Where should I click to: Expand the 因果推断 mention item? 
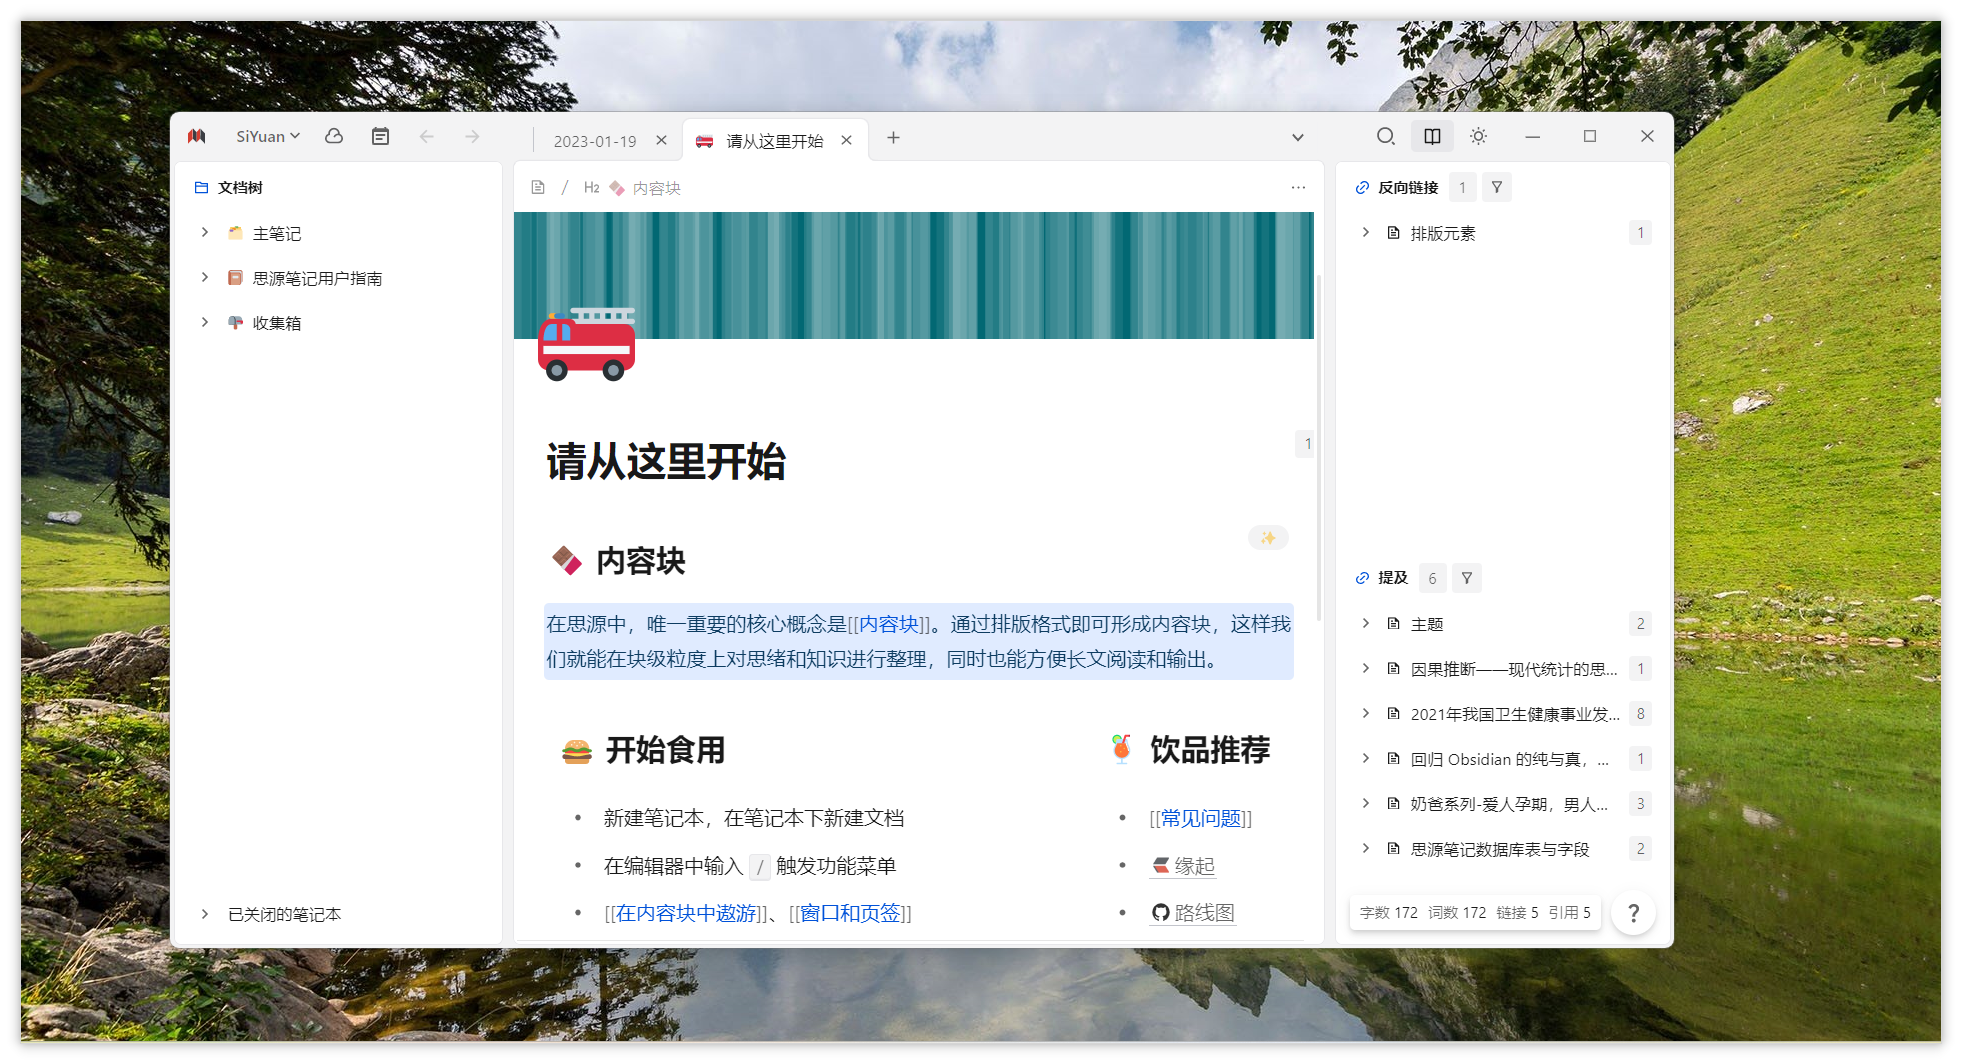click(1366, 669)
